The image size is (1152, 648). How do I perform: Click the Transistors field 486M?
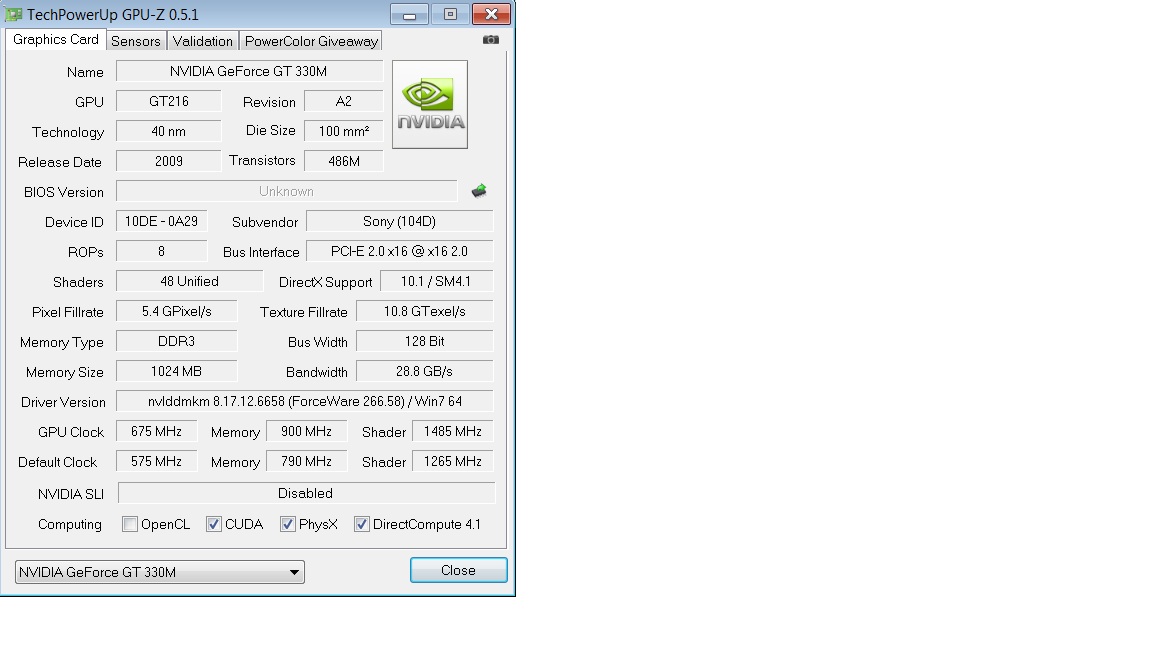click(344, 161)
